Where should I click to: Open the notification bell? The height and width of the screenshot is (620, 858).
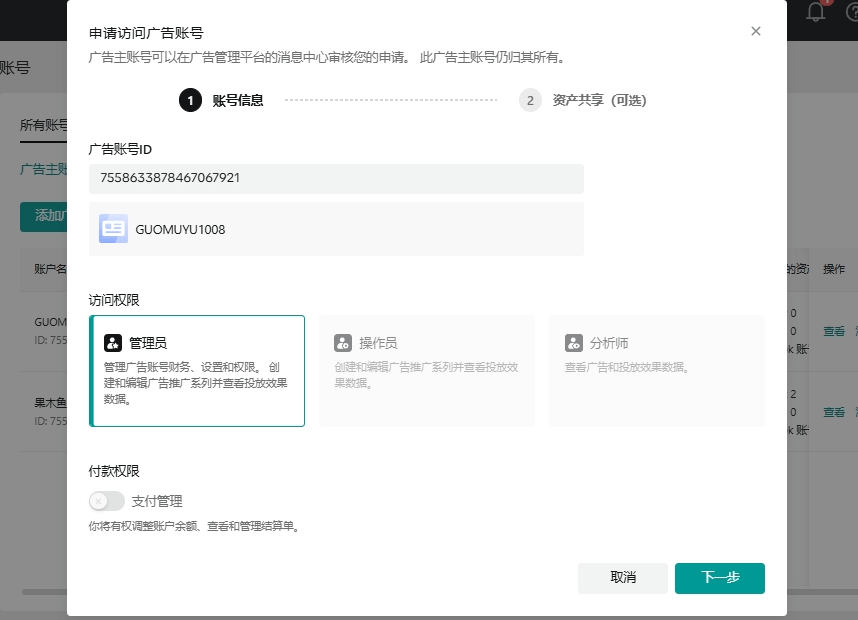point(817,12)
